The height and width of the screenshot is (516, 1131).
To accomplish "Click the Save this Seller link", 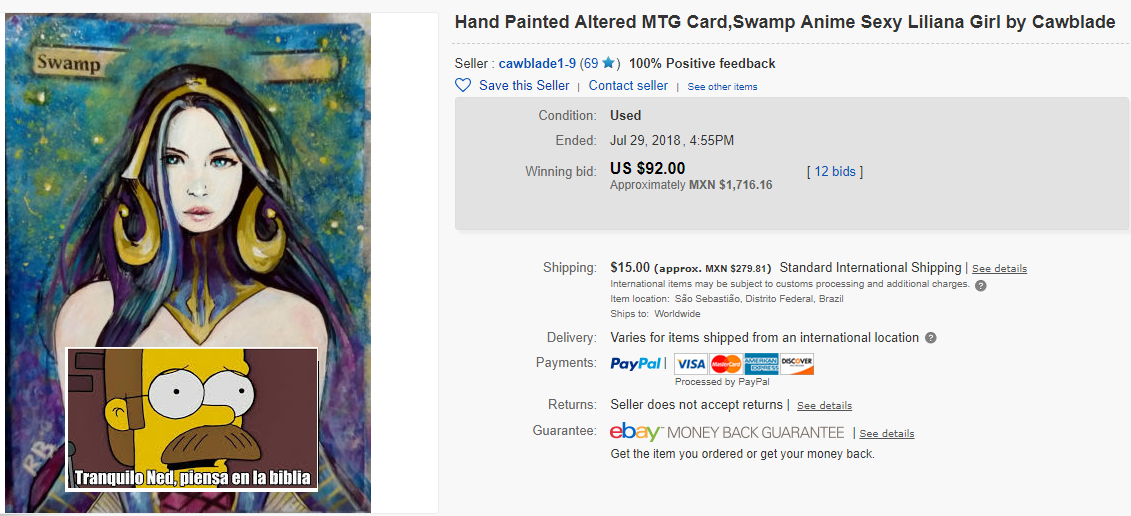I will coord(524,86).
